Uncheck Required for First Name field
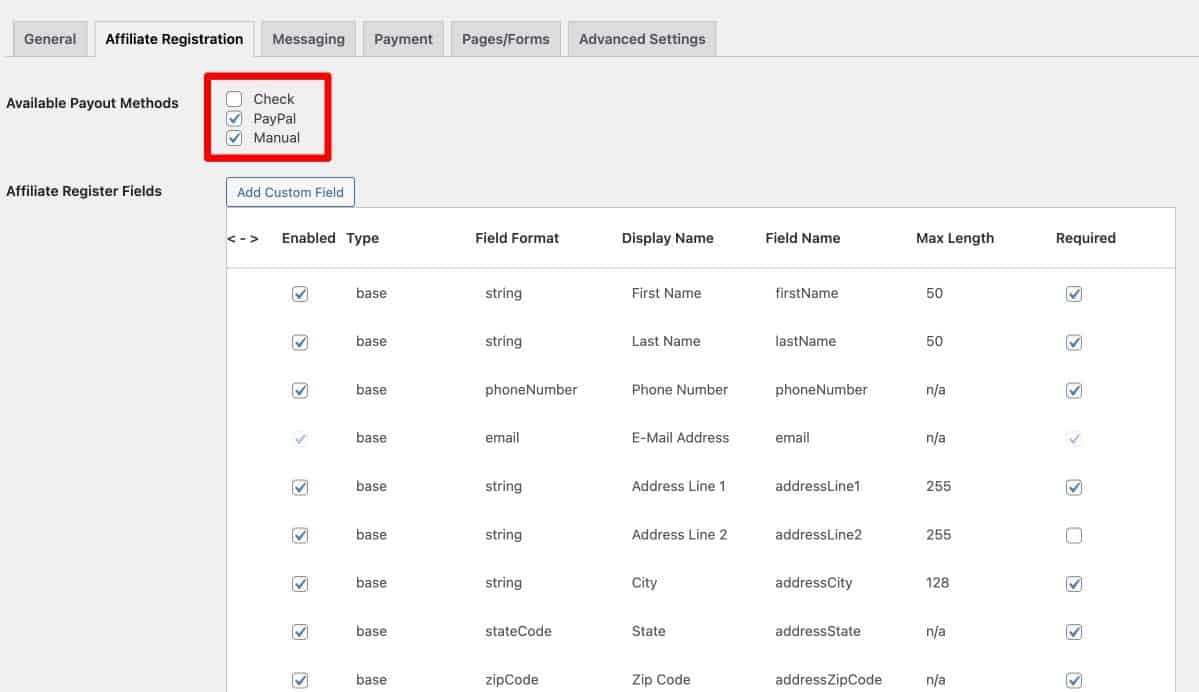This screenshot has height=692, width=1199. 1074,294
